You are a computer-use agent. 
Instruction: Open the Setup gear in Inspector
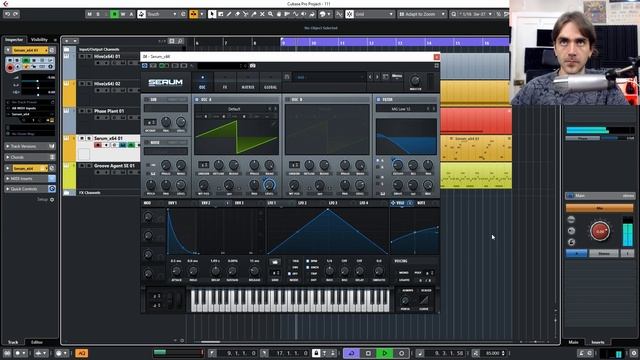click(52, 200)
